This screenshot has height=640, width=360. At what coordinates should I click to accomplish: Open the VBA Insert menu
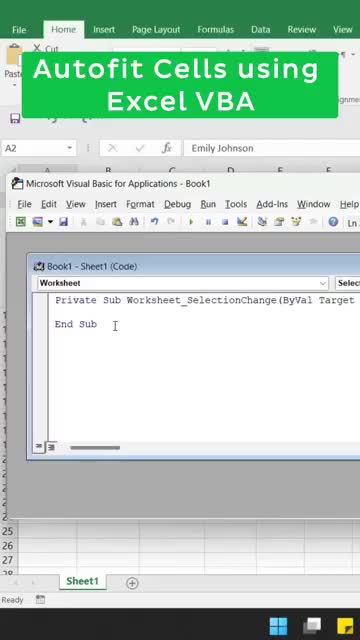coord(106,204)
